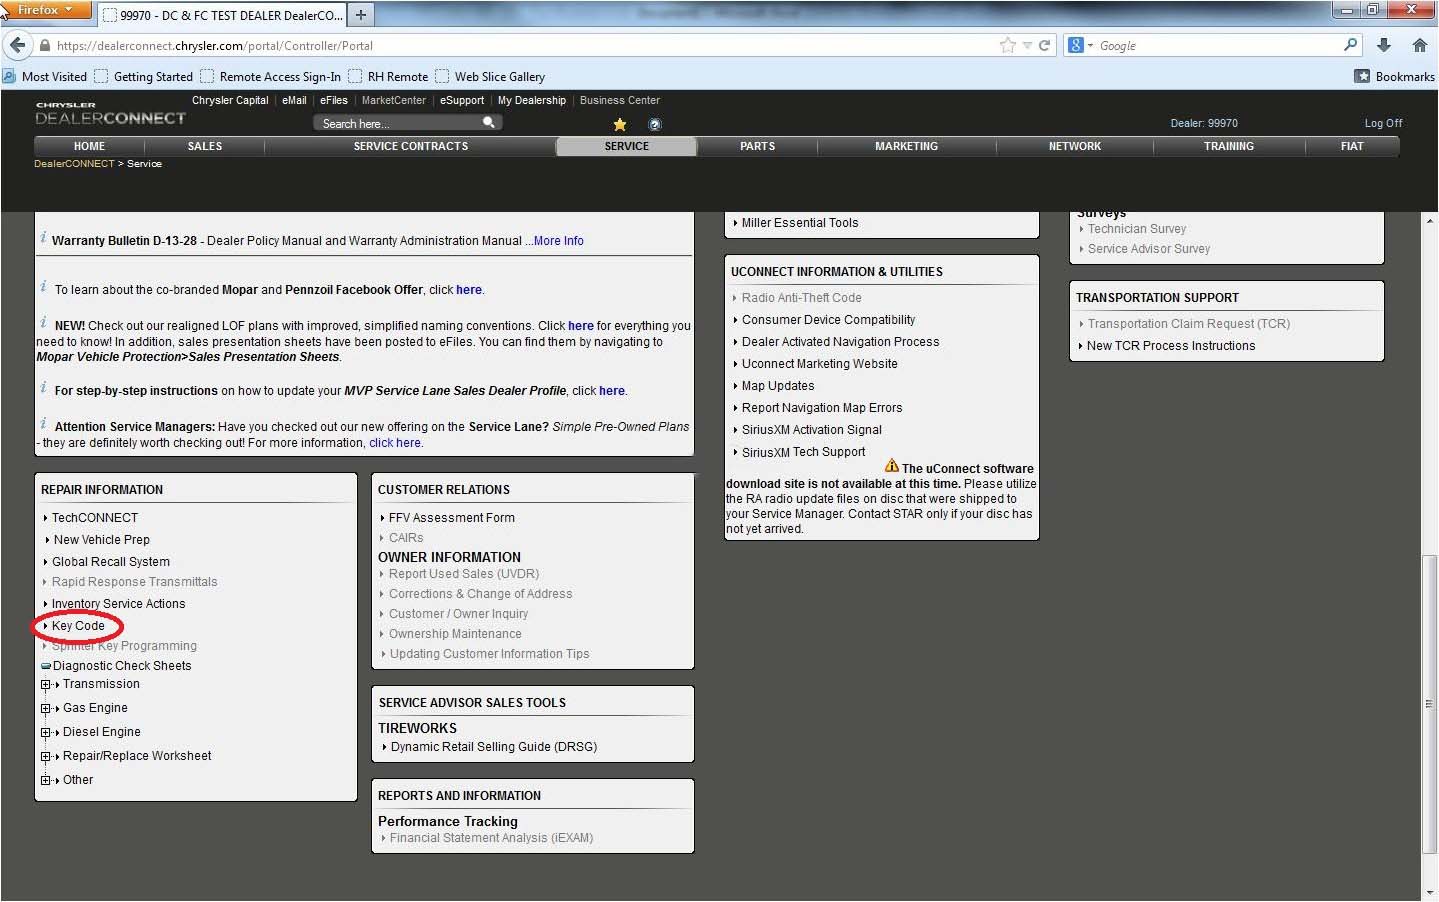Click the bookmark star in address bar
The image size is (1439, 902).
point(1007,45)
